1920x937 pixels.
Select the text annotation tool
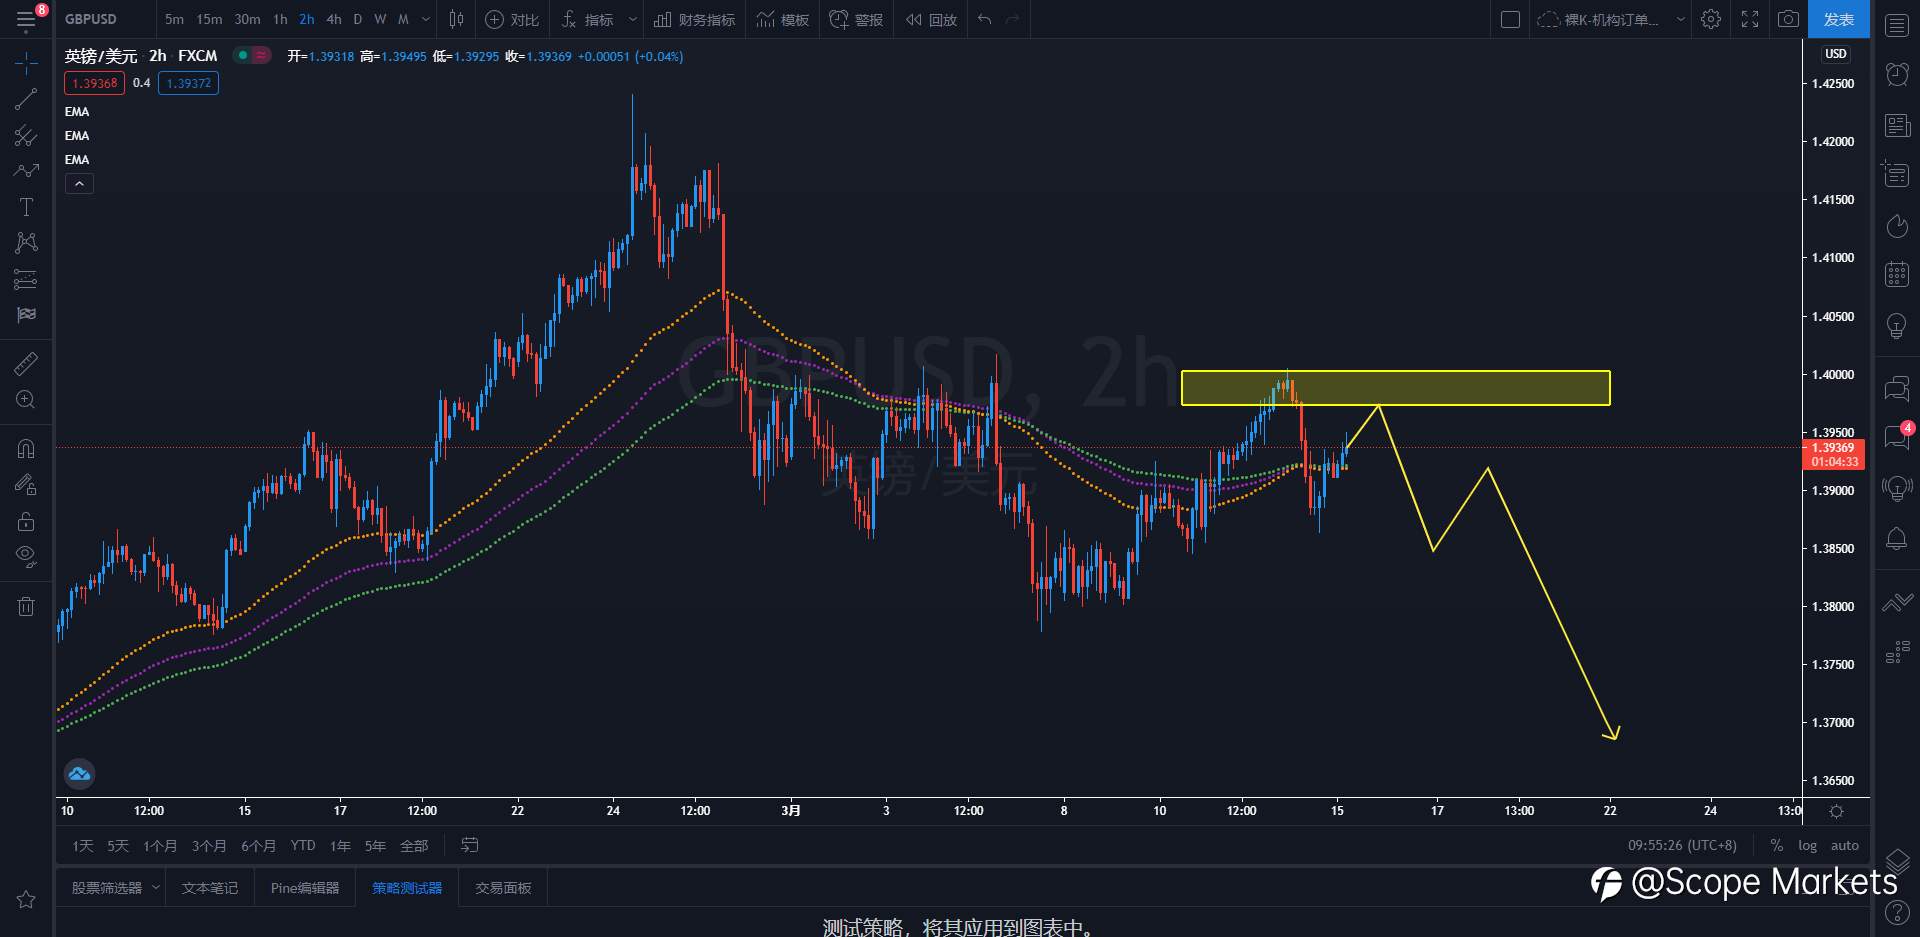(x=27, y=207)
